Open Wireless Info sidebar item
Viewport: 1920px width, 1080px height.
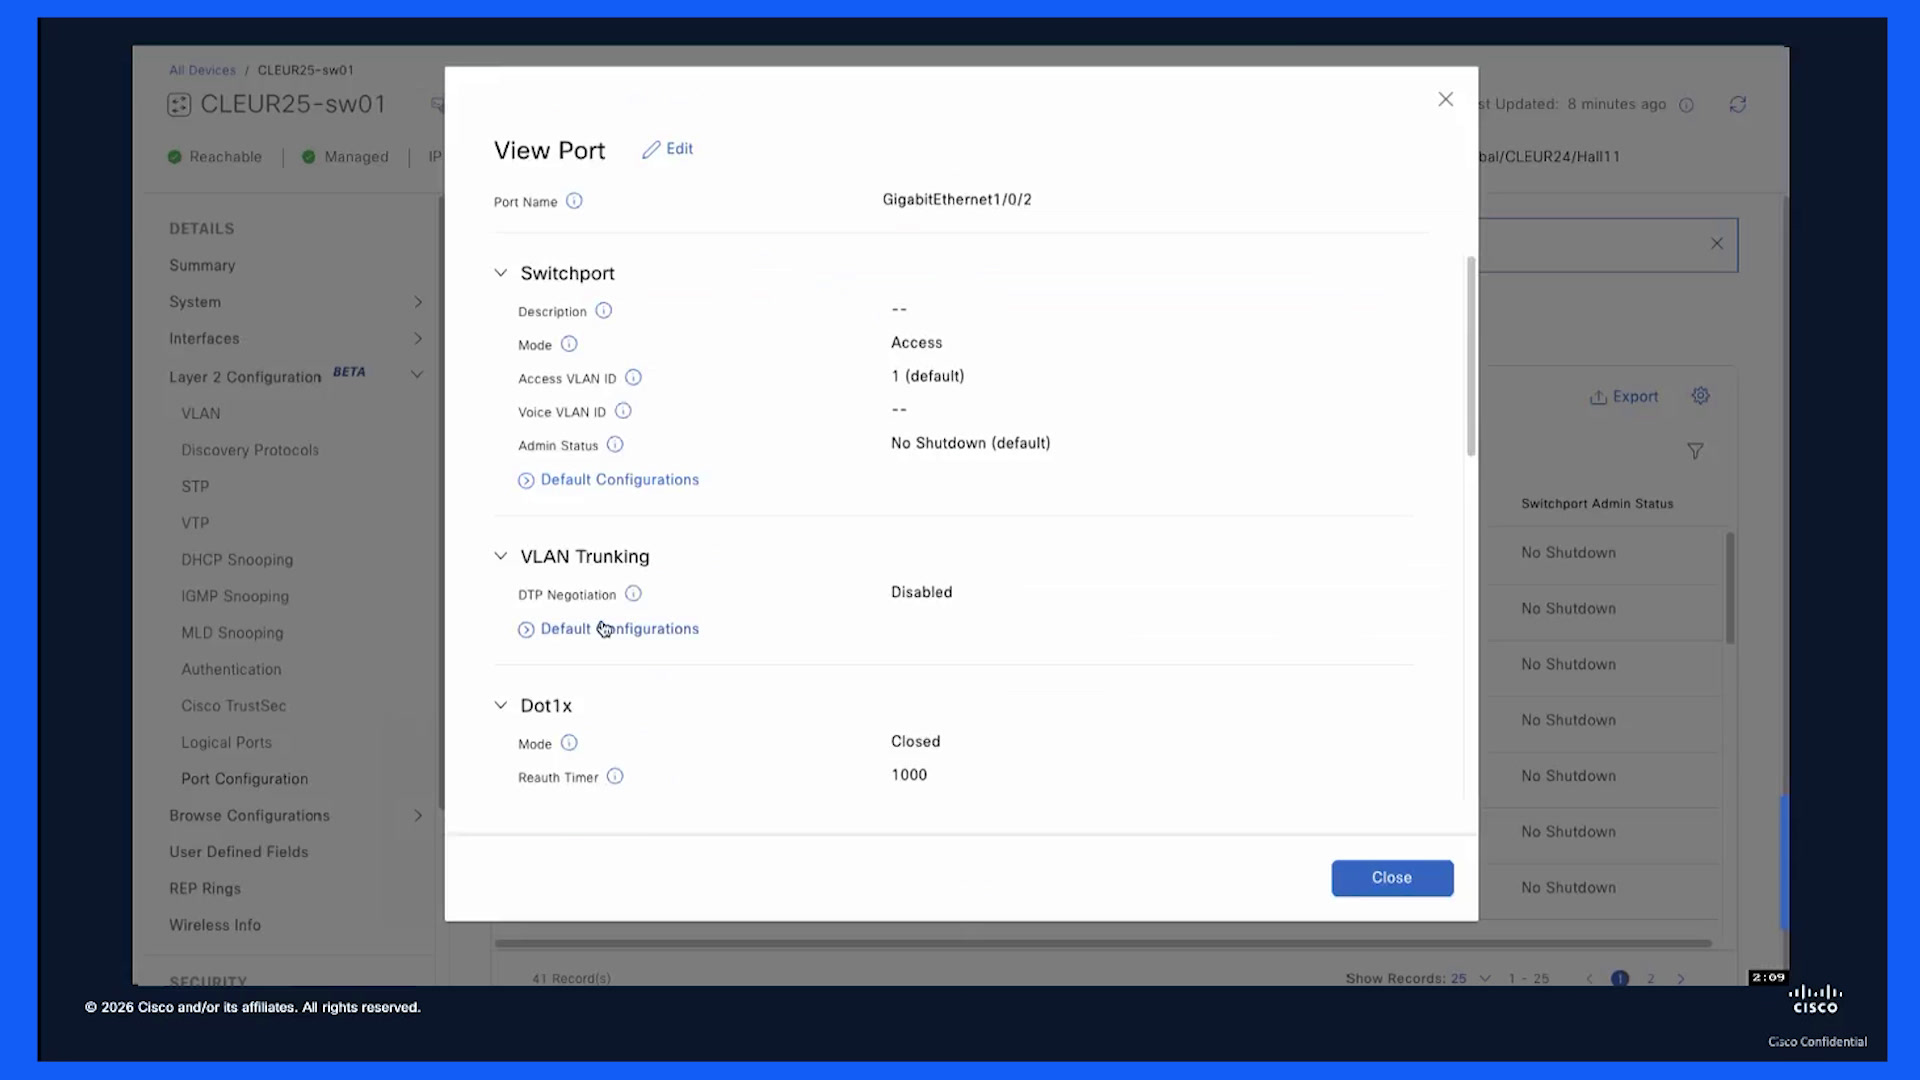coord(215,925)
